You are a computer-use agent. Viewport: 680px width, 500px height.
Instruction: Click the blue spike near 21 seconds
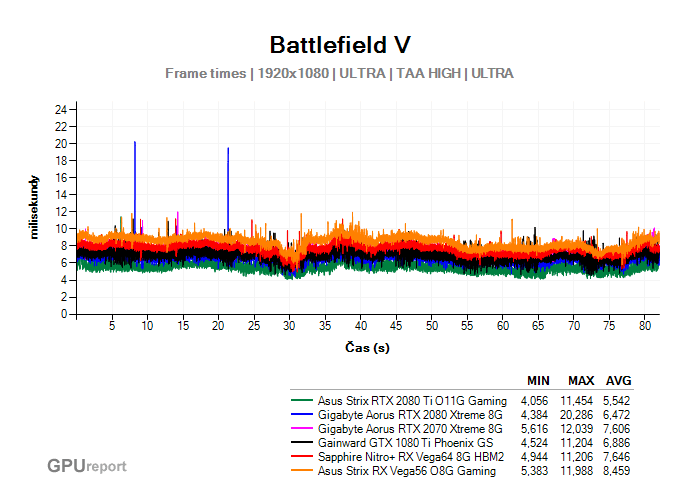[228, 189]
